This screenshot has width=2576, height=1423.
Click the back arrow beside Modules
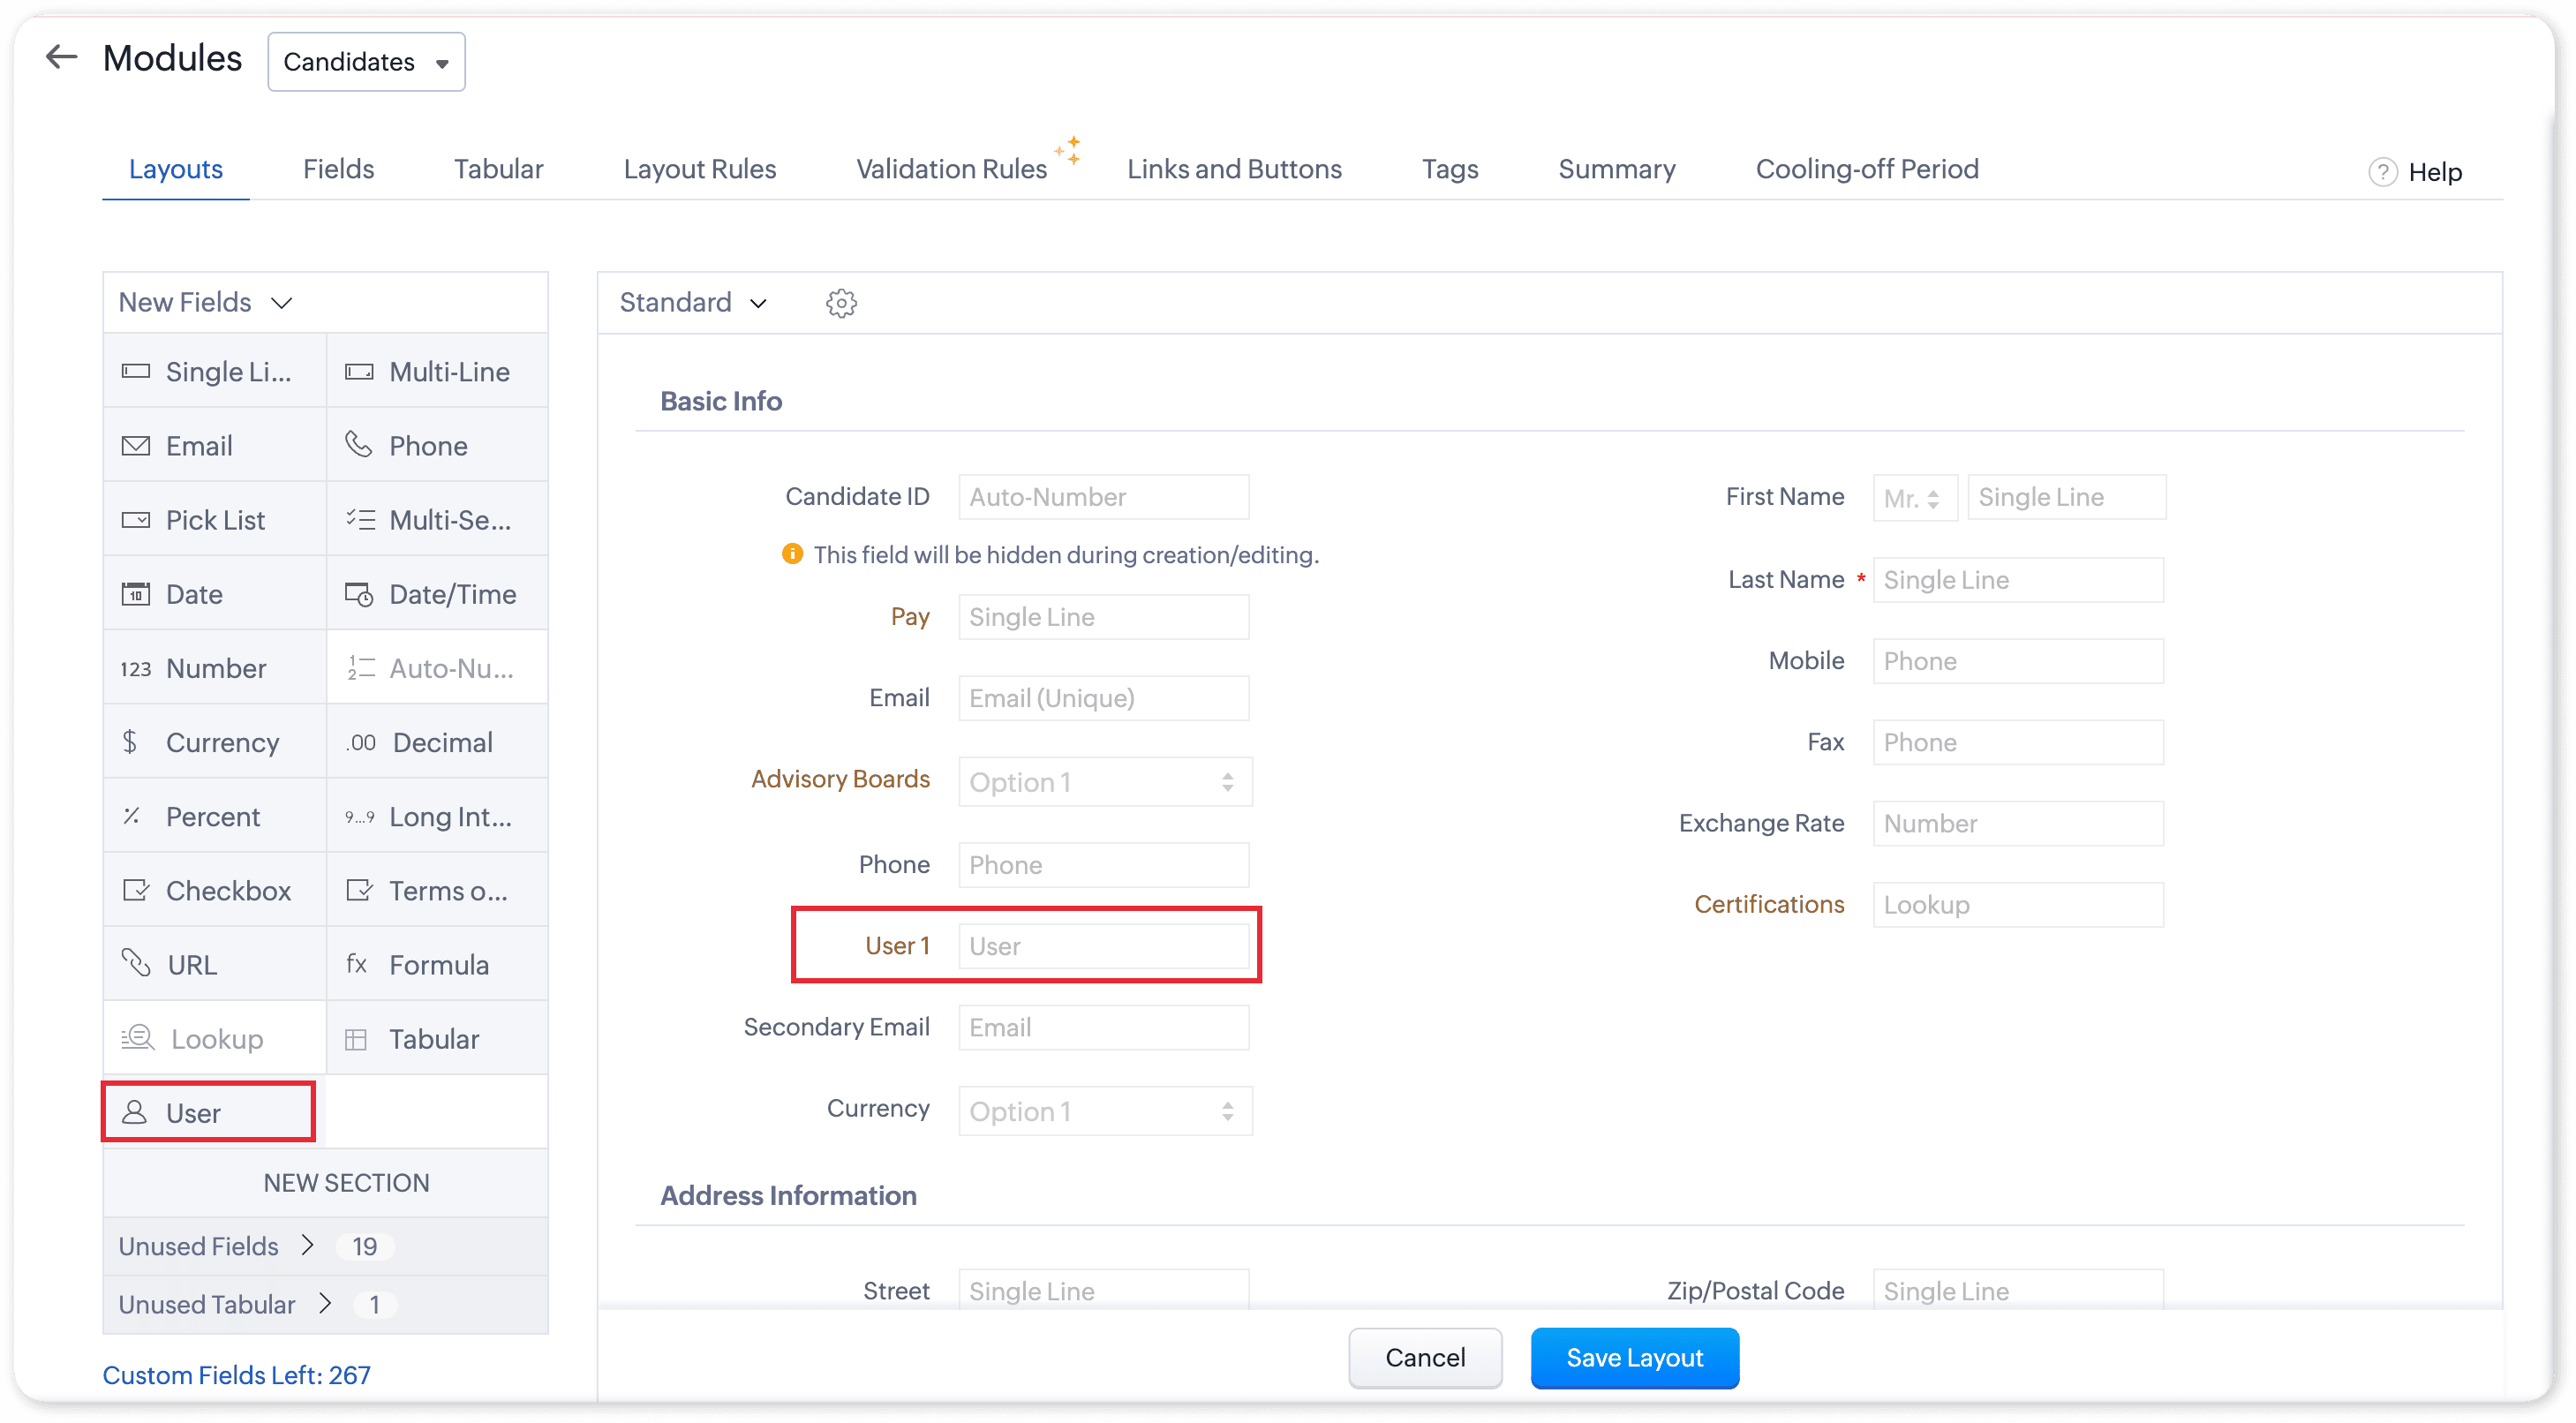click(x=62, y=57)
